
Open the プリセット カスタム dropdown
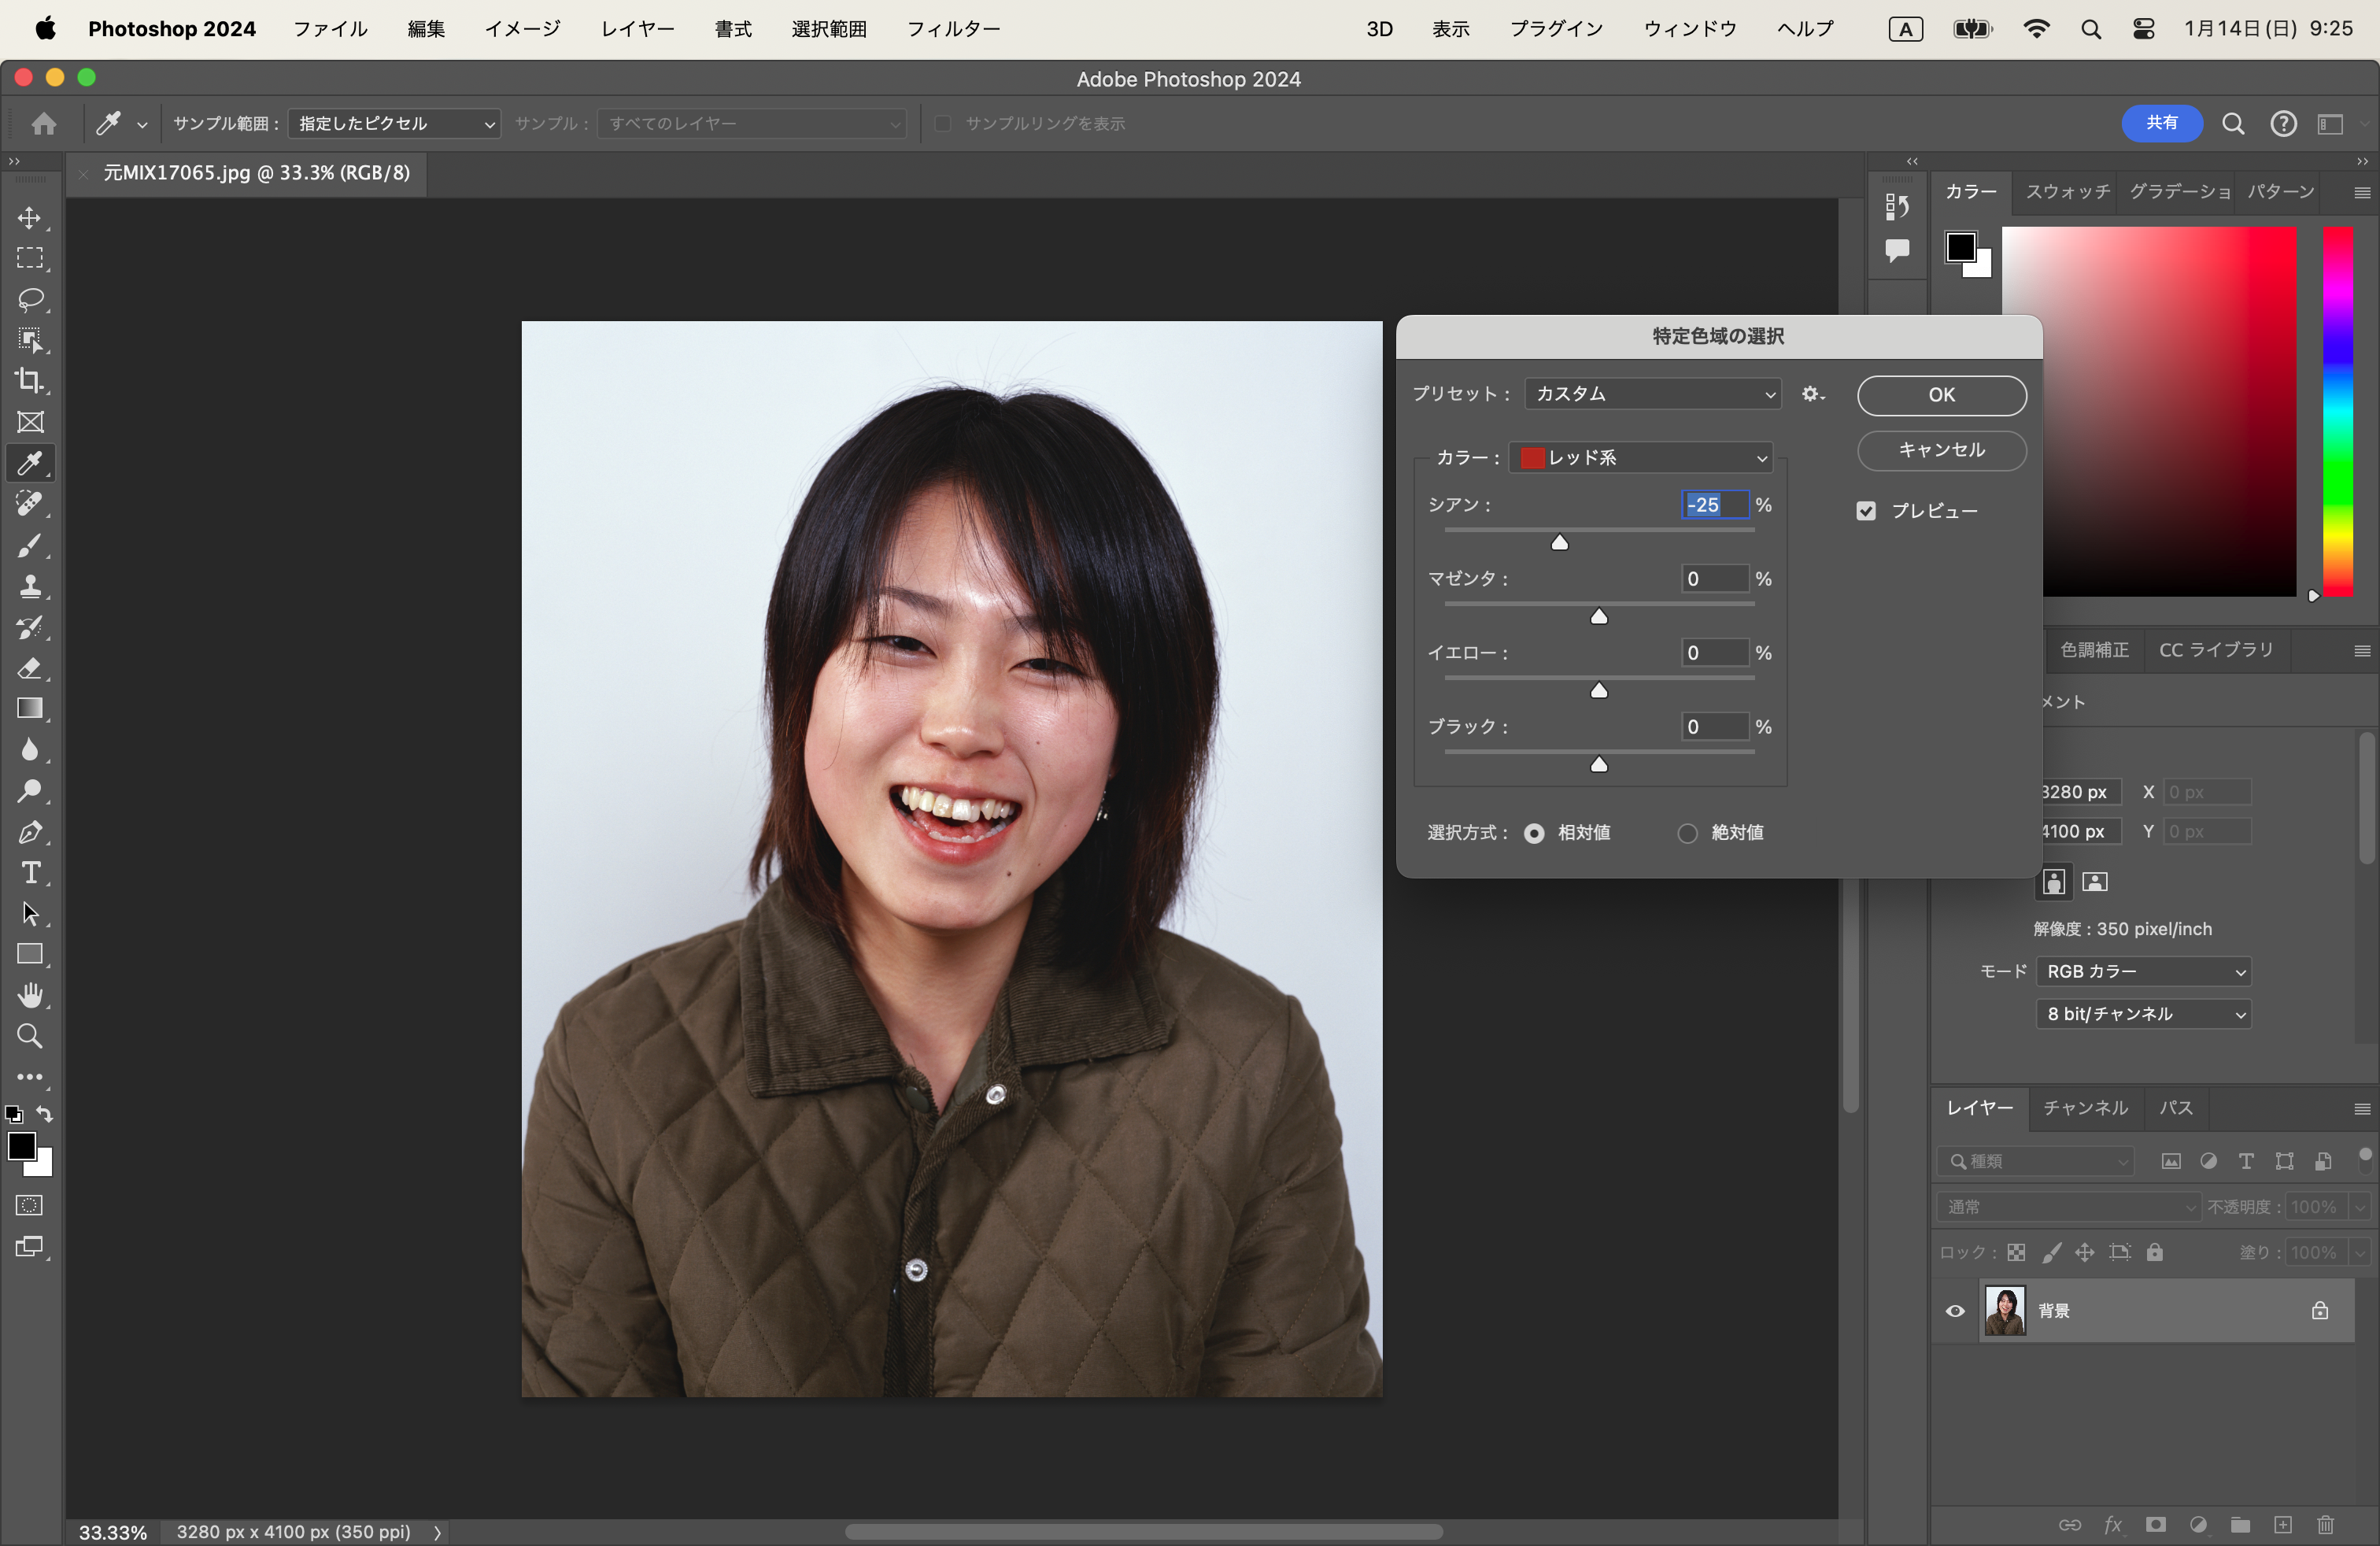(x=1652, y=394)
